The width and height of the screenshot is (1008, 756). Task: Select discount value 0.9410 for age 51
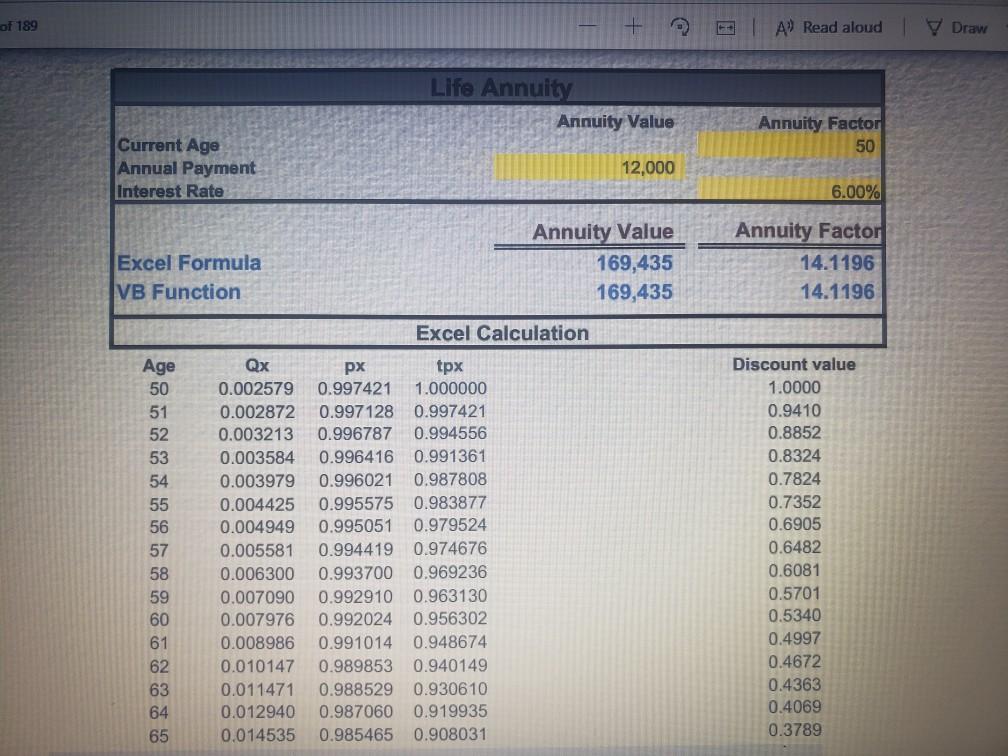pos(795,410)
